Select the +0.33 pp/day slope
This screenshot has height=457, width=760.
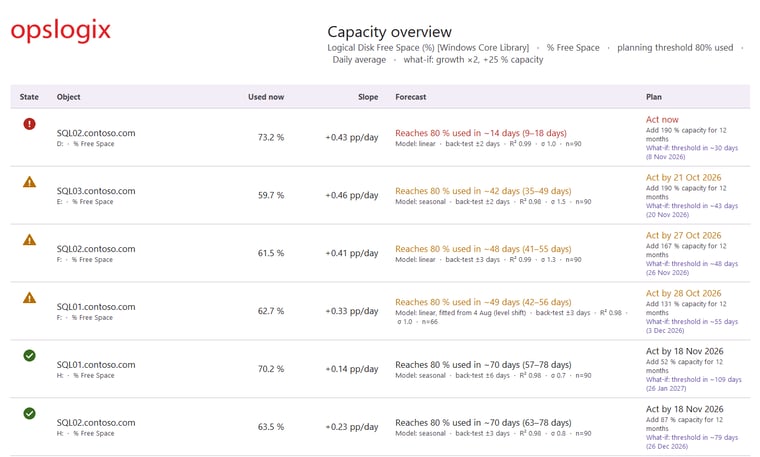351,311
